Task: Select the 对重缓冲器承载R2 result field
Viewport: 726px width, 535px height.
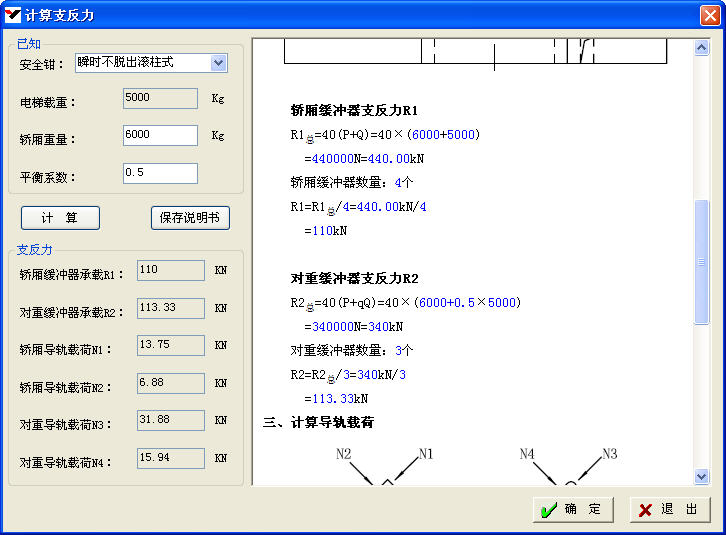Action: click(x=170, y=308)
